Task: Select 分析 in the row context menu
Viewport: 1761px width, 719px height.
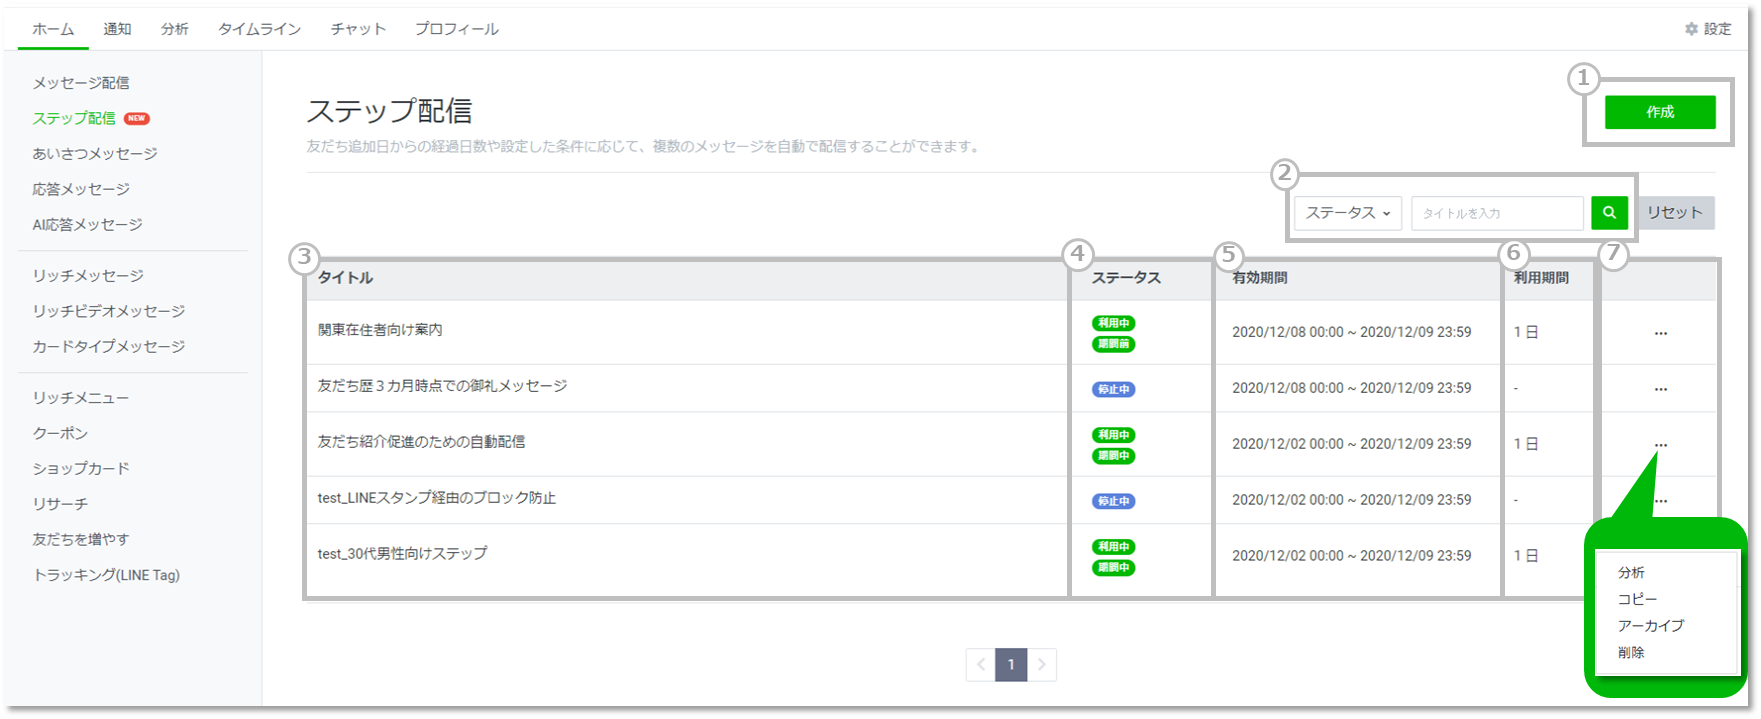Action: (x=1631, y=572)
